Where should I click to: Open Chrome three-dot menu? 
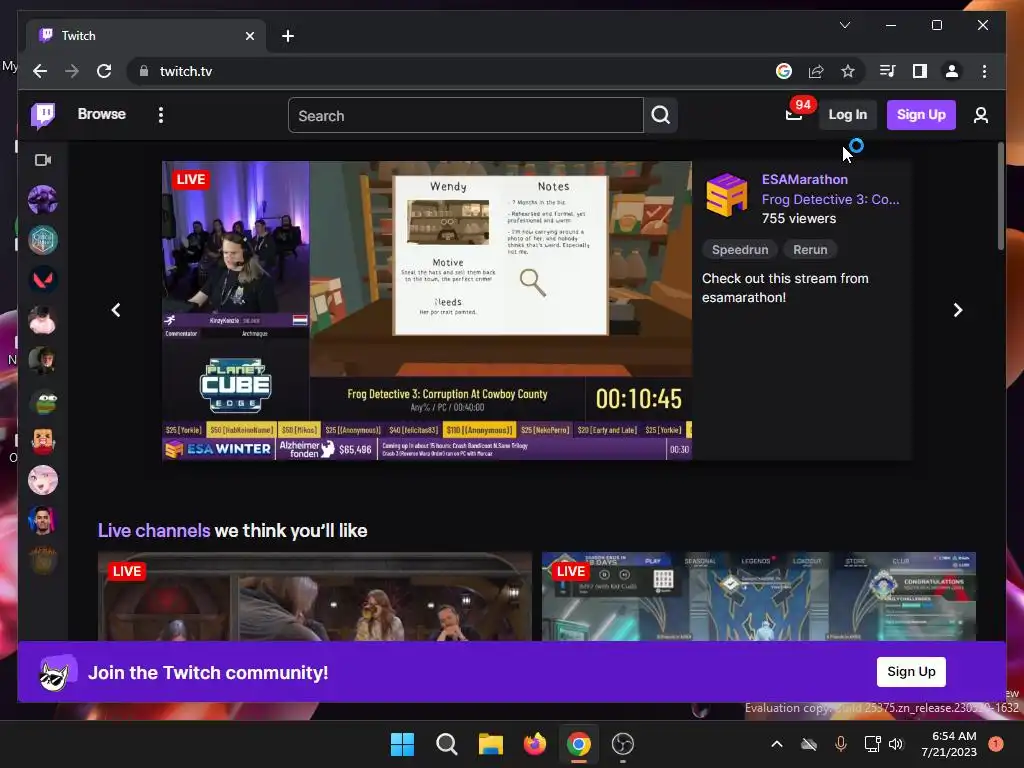pos(984,71)
